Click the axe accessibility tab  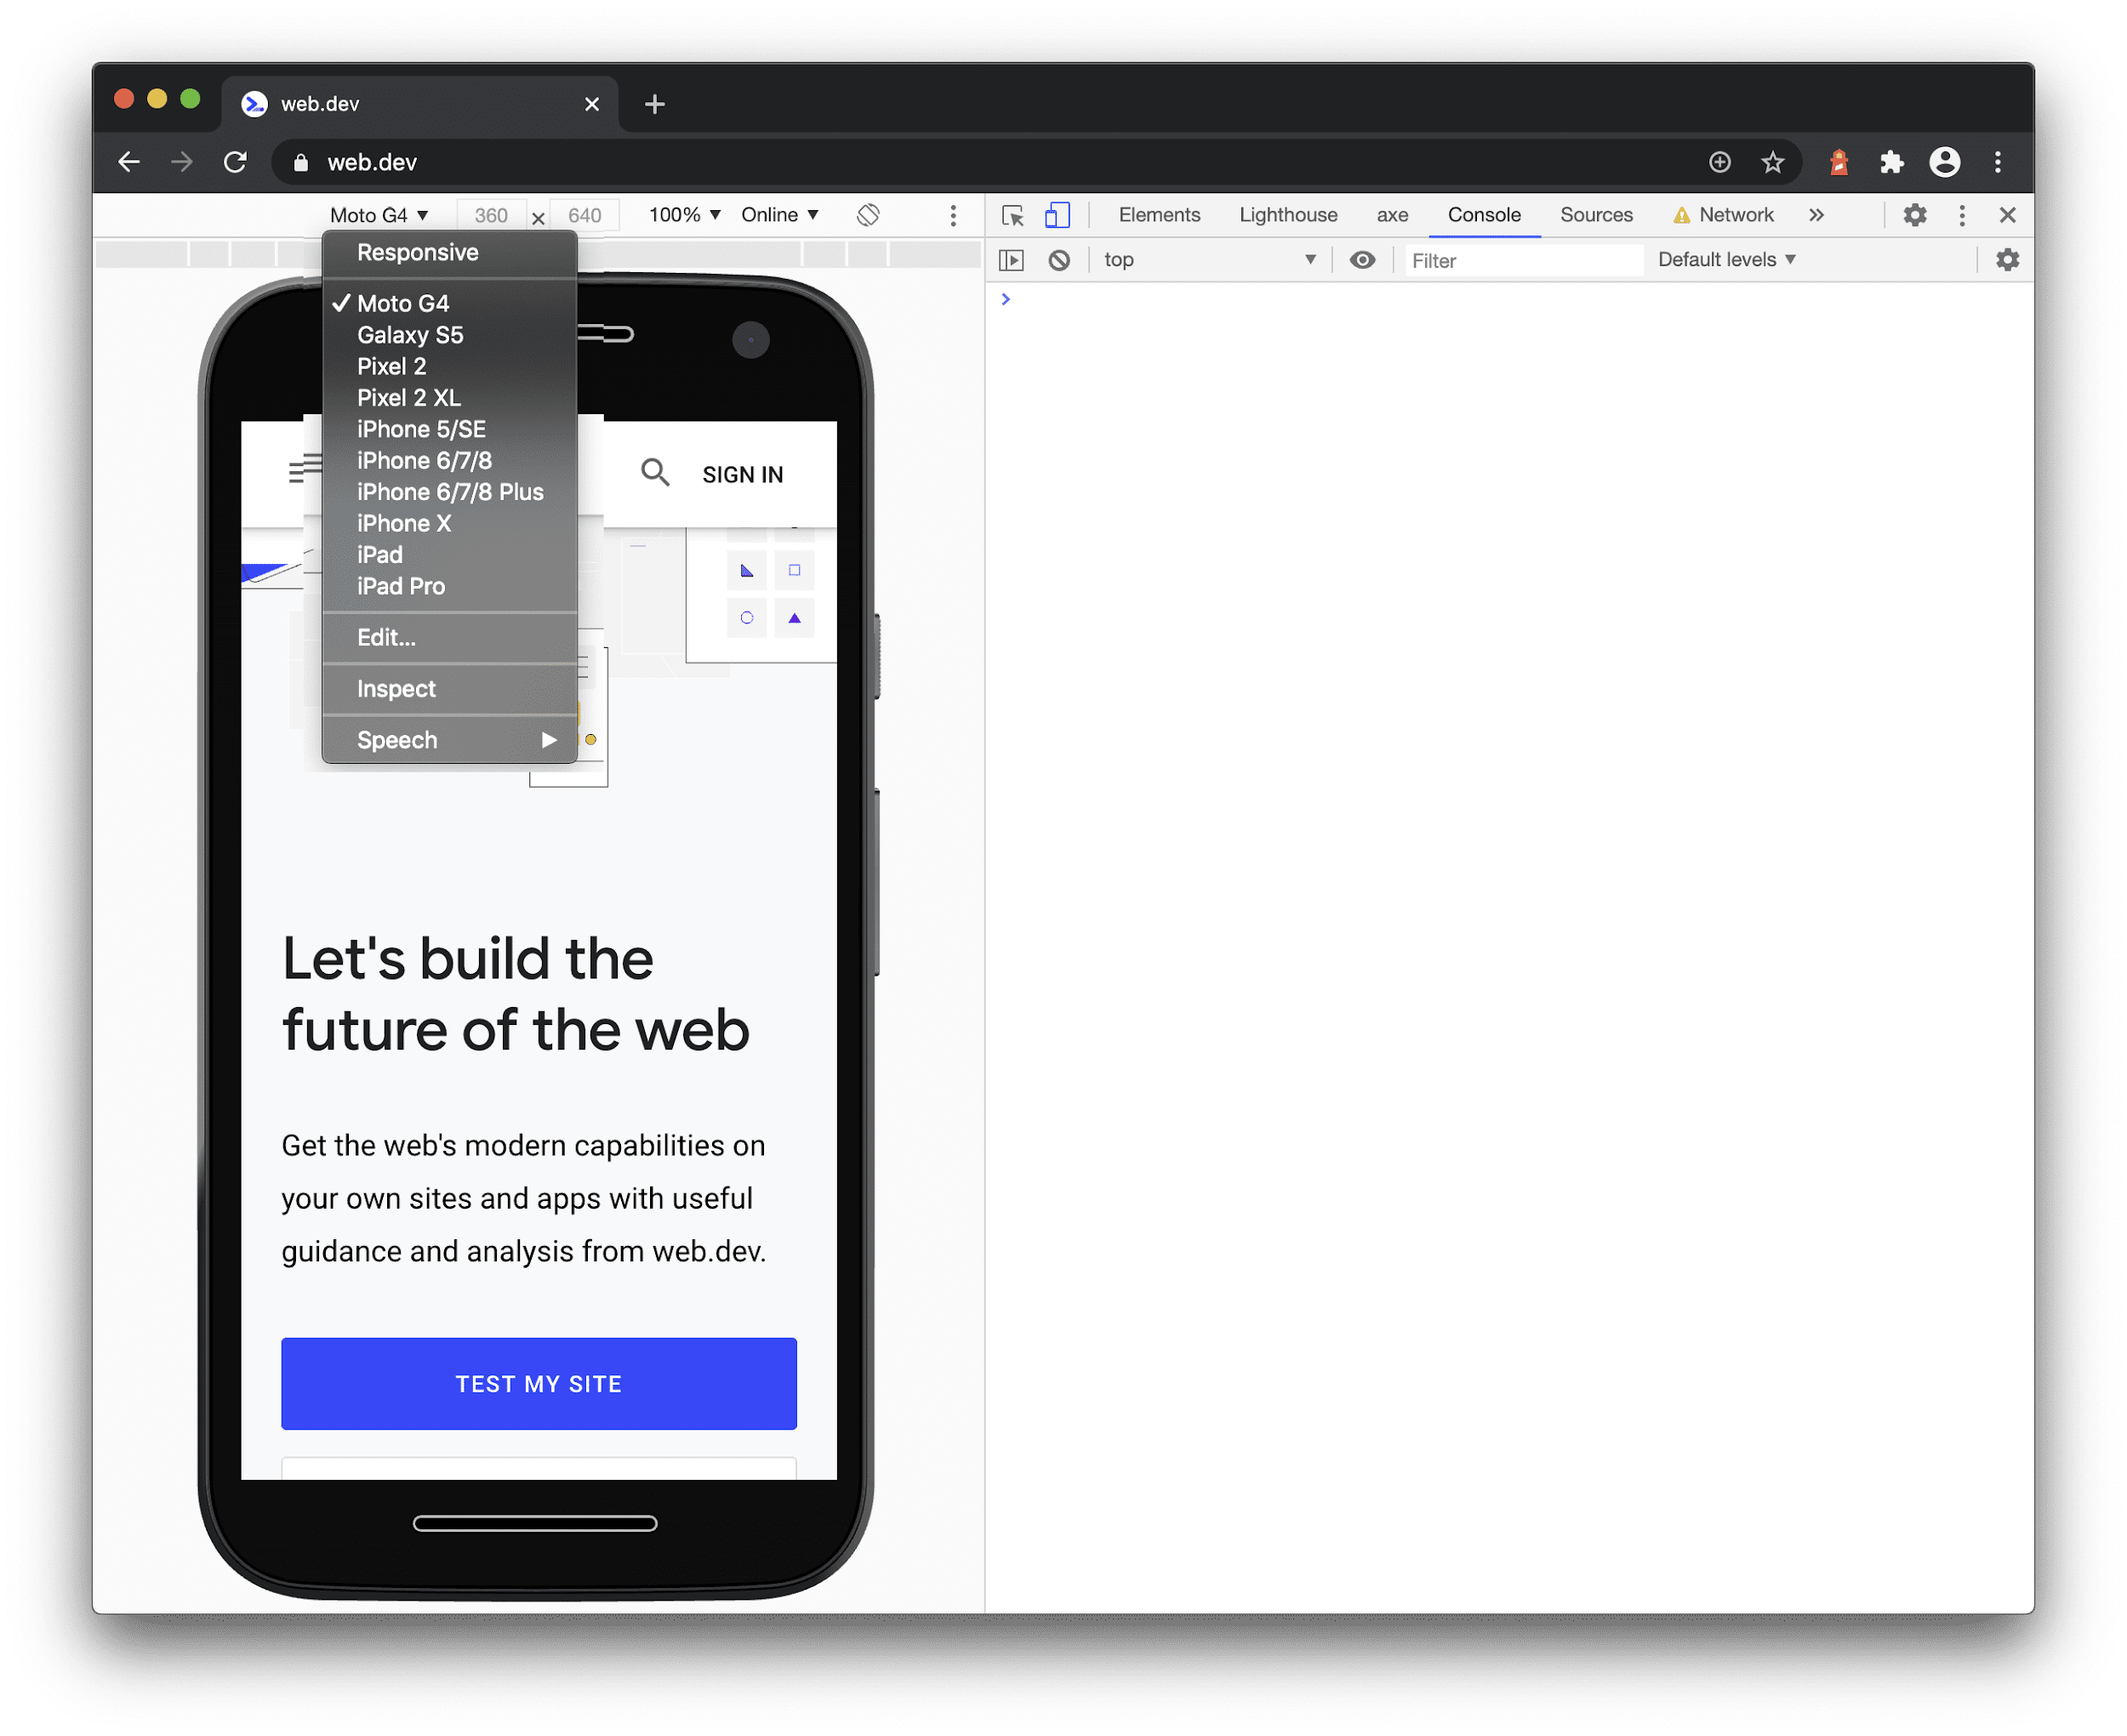click(x=1394, y=215)
